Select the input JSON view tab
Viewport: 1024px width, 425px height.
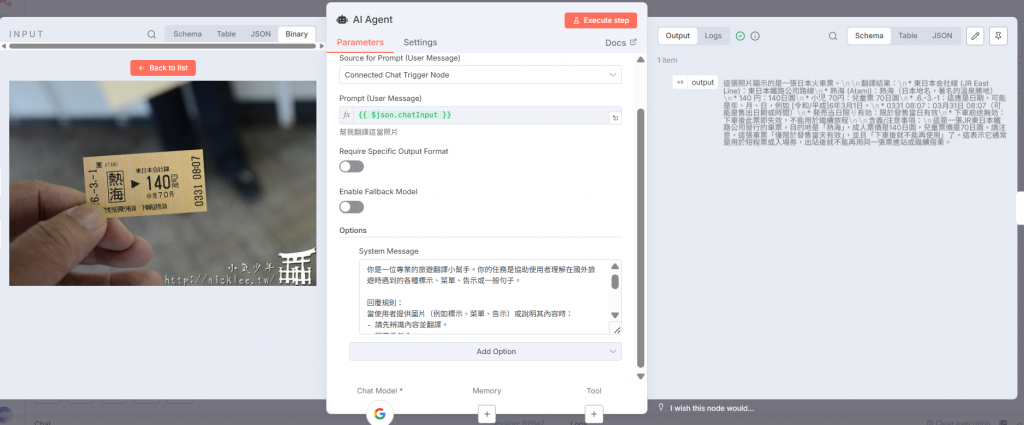click(261, 34)
